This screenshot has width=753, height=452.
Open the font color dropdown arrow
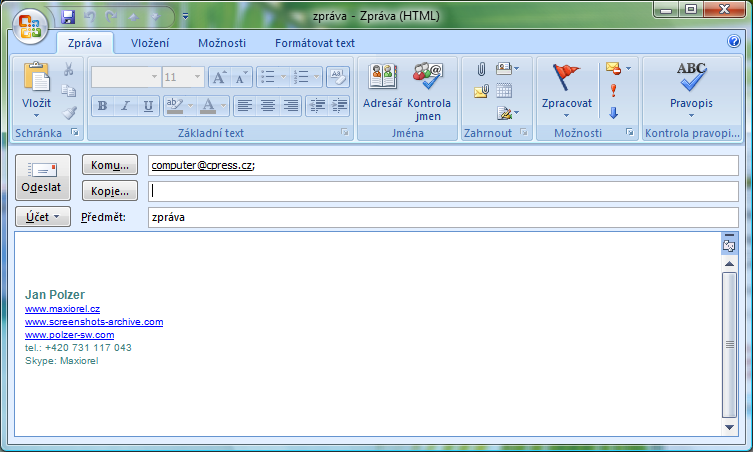tap(224, 106)
